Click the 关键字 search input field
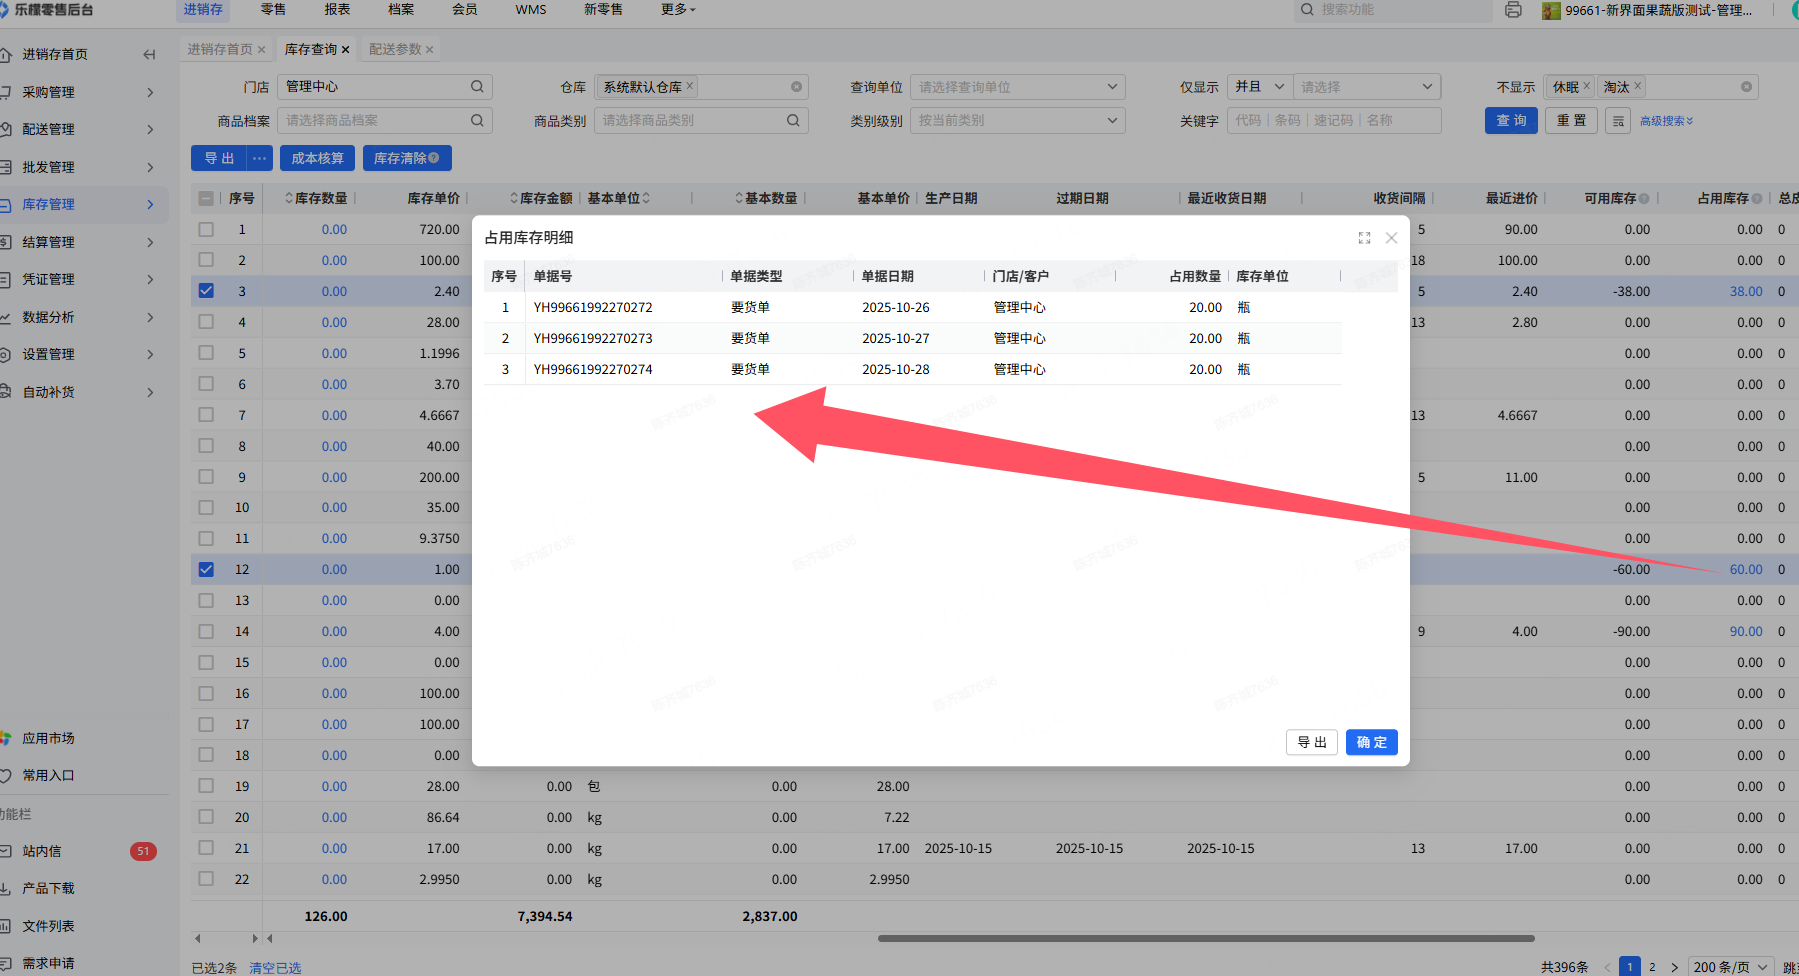The height and width of the screenshot is (976, 1799). pyautogui.click(x=1333, y=121)
